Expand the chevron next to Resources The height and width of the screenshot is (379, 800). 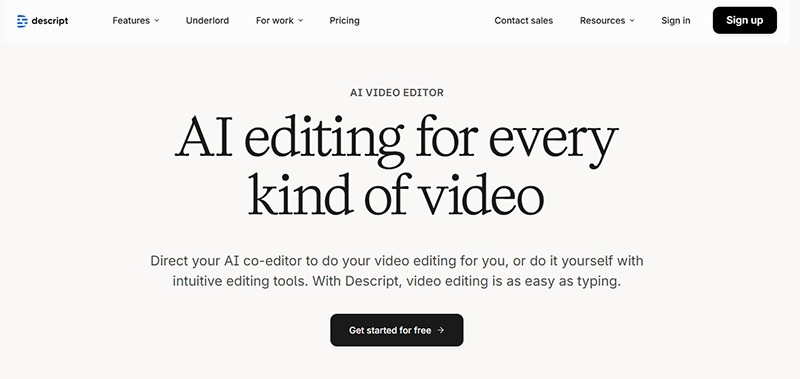(x=632, y=20)
